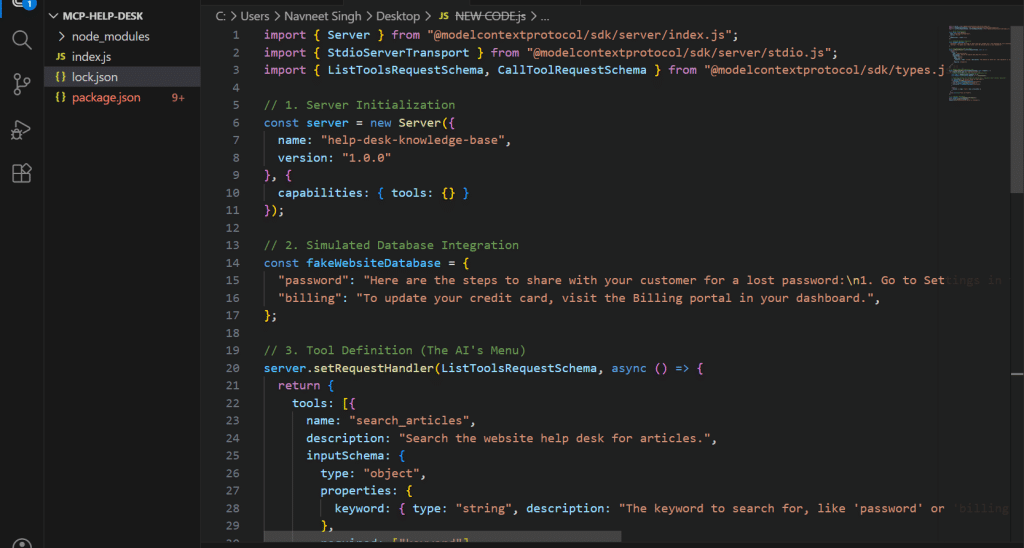Click the horizontal scrollbar at editor bottom

(x=442, y=537)
